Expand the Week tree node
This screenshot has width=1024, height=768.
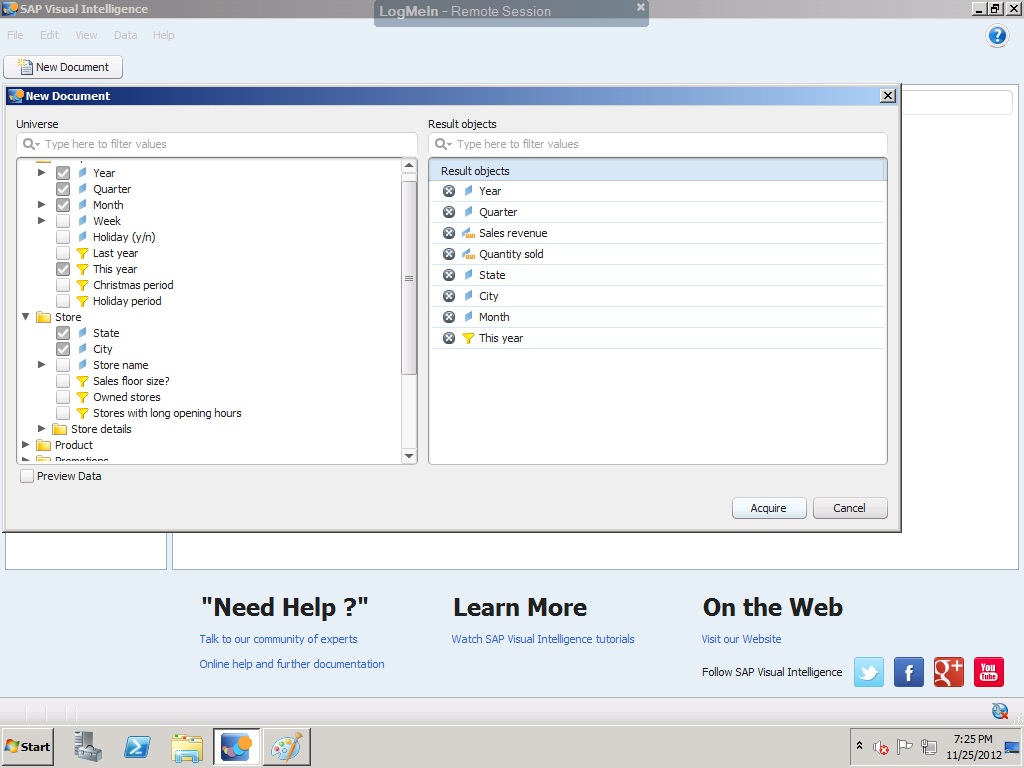tap(41, 221)
